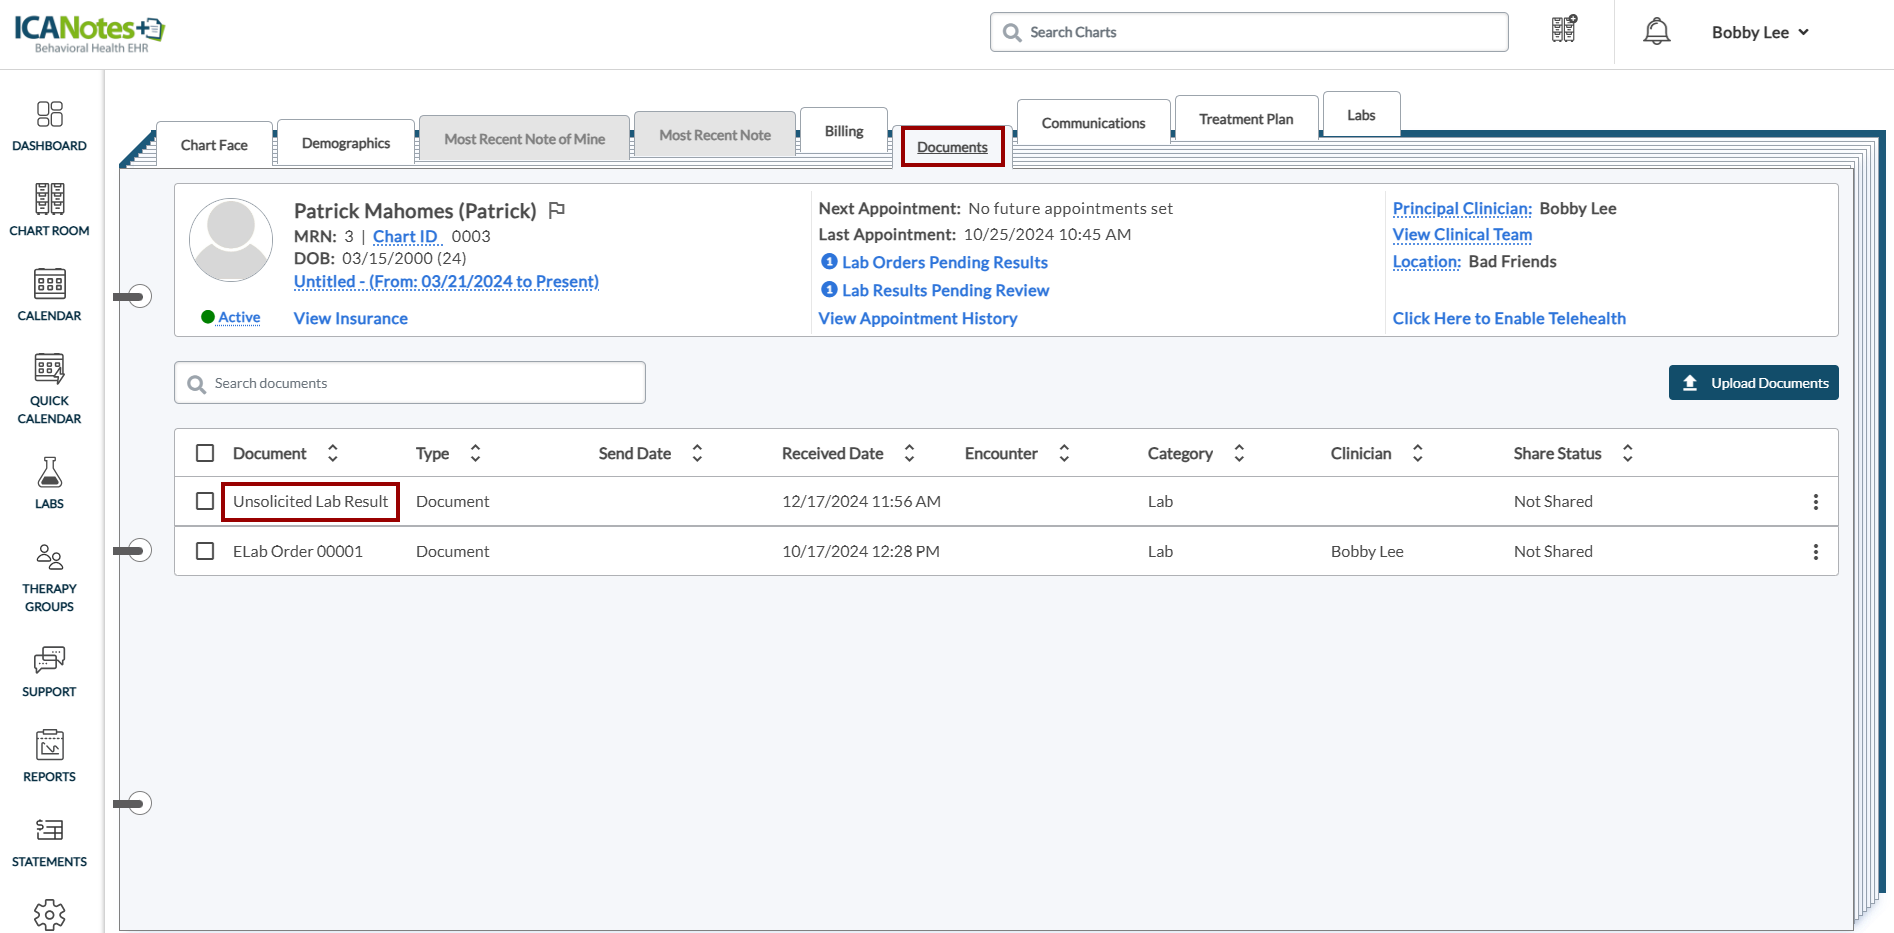Open the Dashboard from the sidebar
The height and width of the screenshot is (933, 1894).
pyautogui.click(x=49, y=126)
